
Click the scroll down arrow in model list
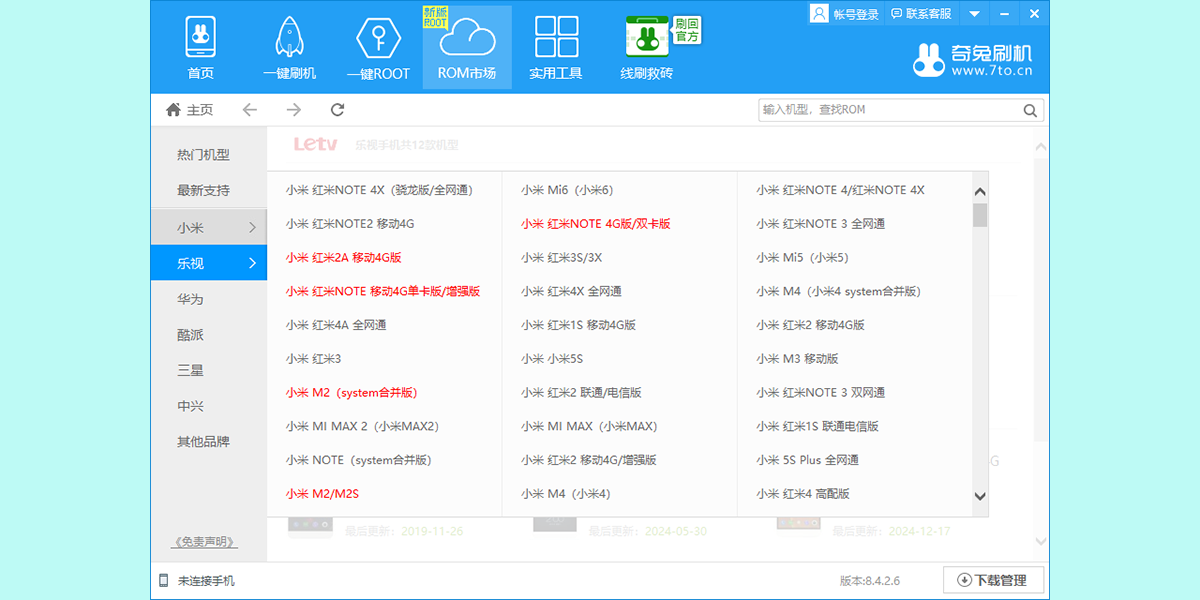coord(980,496)
